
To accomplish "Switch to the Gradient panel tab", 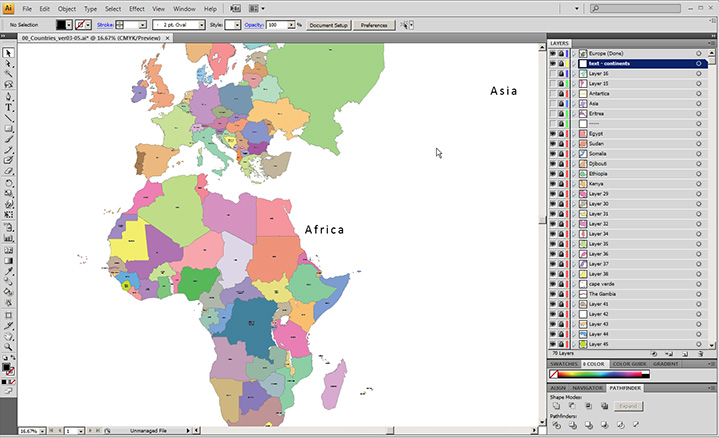I will click(x=666, y=364).
